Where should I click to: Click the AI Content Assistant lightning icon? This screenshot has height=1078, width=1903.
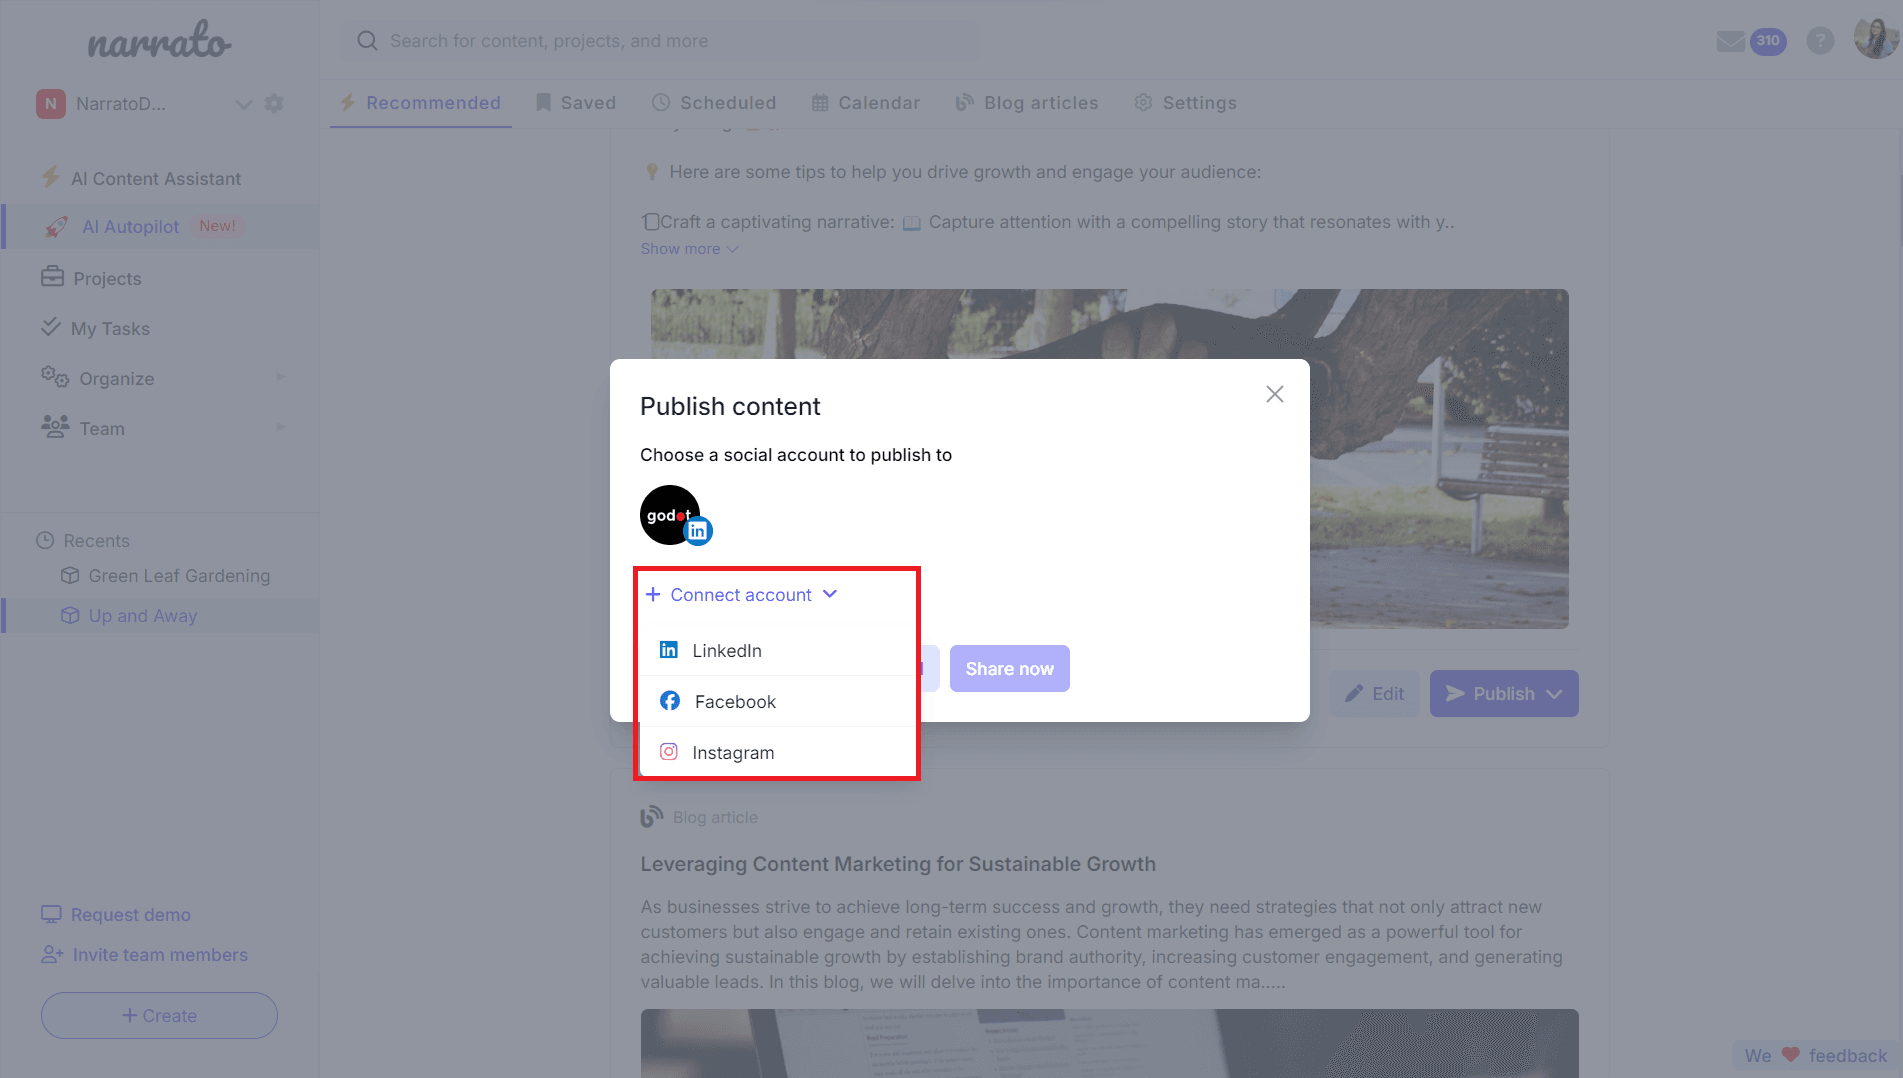[51, 178]
